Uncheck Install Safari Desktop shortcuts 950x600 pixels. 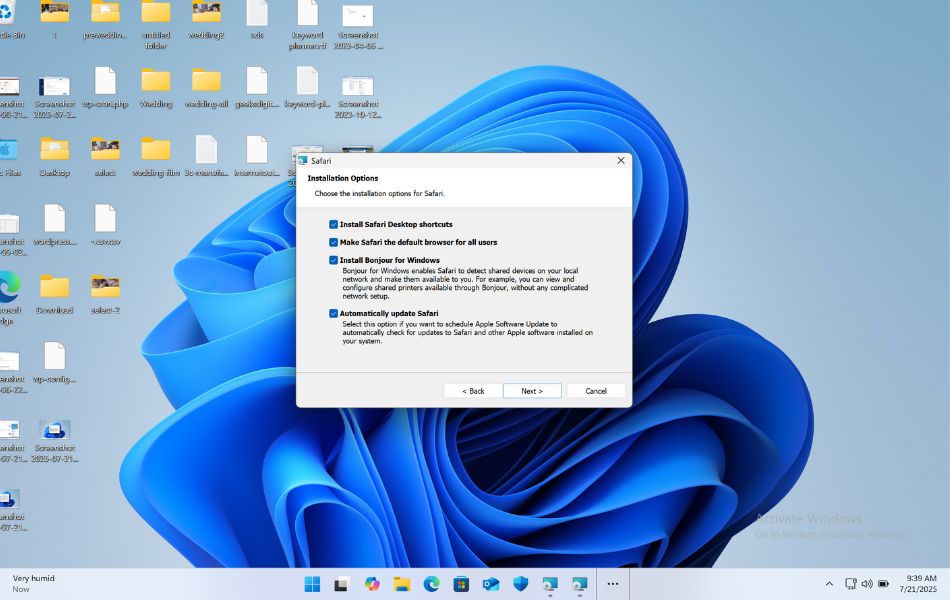click(334, 224)
